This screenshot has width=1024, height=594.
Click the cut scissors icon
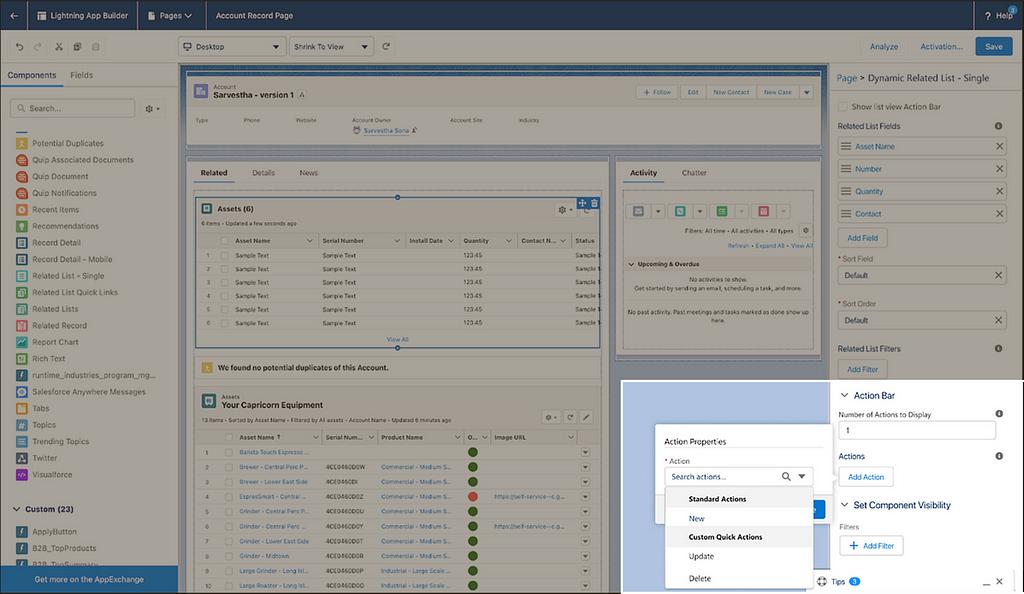click(x=59, y=47)
